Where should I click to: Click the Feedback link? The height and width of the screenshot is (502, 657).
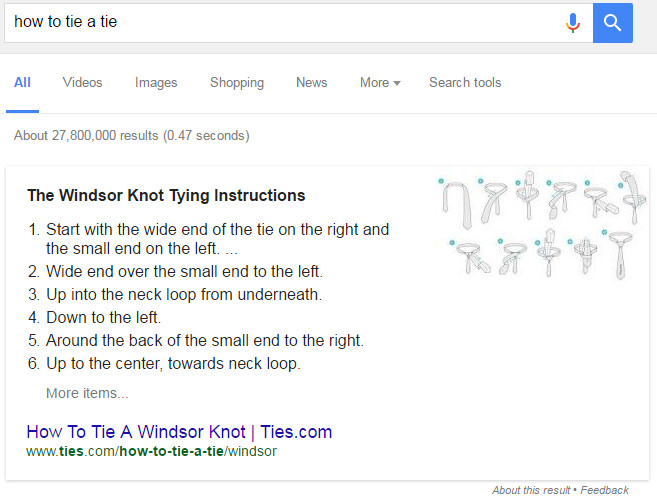tap(604, 490)
